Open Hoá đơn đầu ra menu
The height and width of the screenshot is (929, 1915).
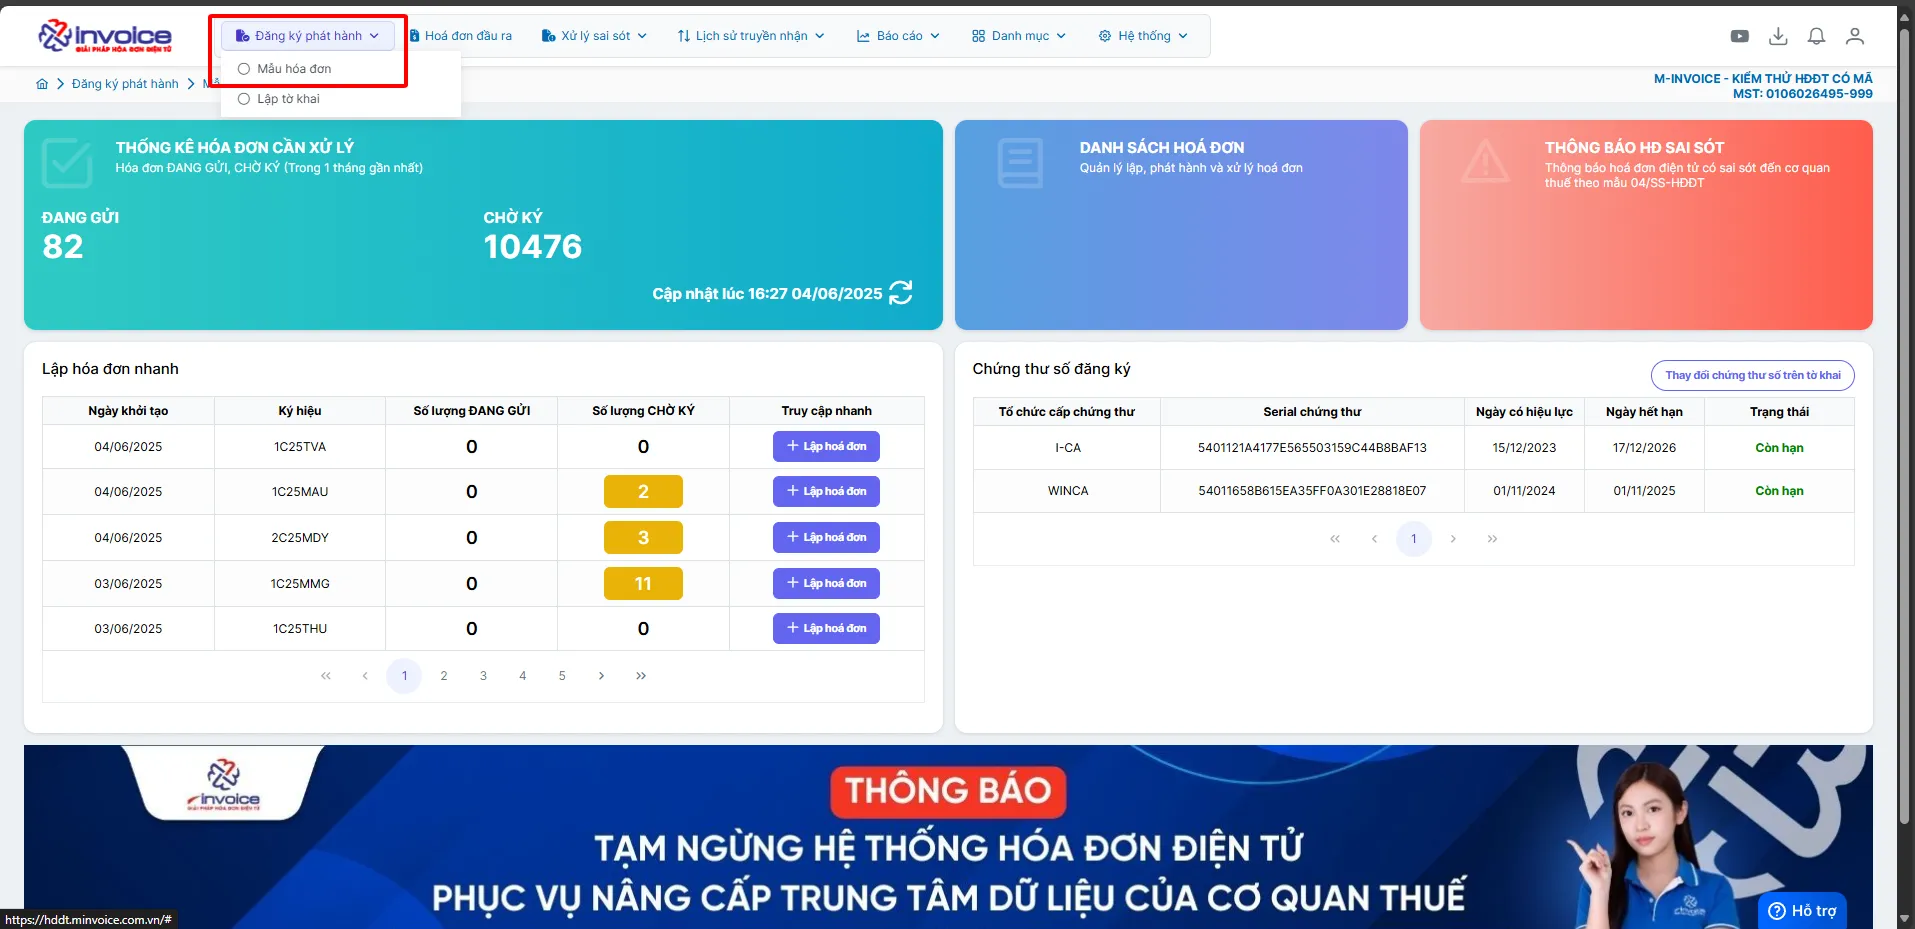tap(460, 36)
